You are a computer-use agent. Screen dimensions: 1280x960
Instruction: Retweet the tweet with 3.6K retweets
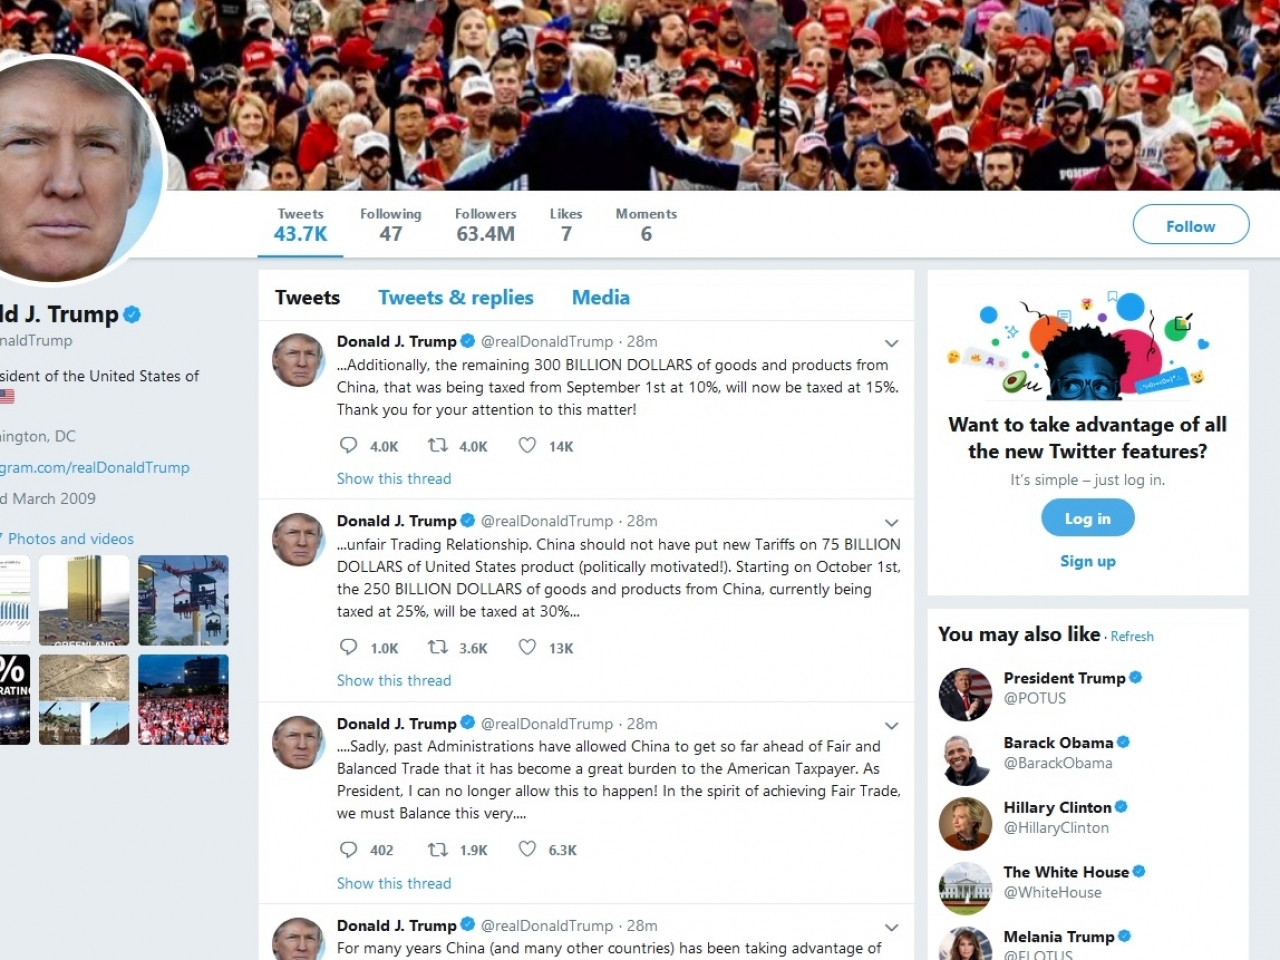coord(437,647)
